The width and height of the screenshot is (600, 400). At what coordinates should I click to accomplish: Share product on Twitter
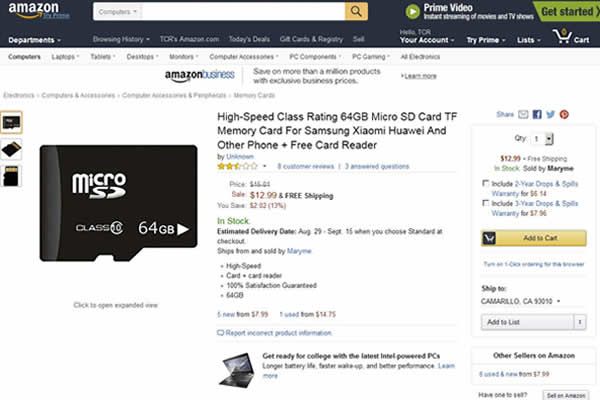pos(551,114)
